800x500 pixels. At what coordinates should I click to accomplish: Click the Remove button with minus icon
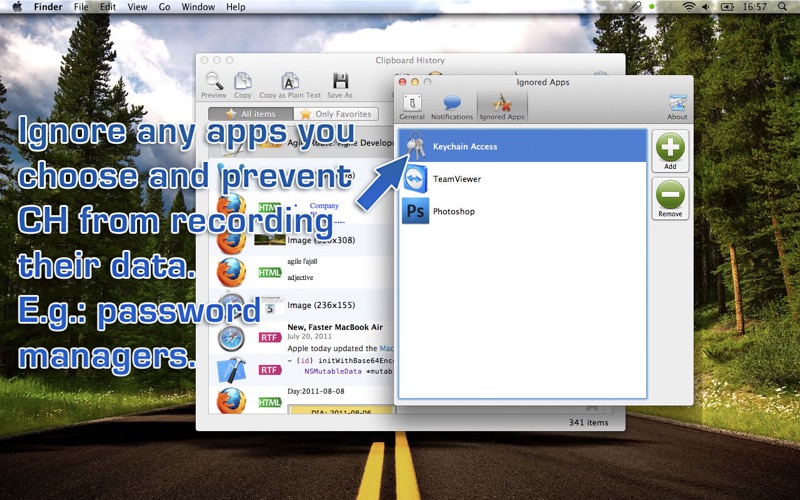tap(670, 199)
